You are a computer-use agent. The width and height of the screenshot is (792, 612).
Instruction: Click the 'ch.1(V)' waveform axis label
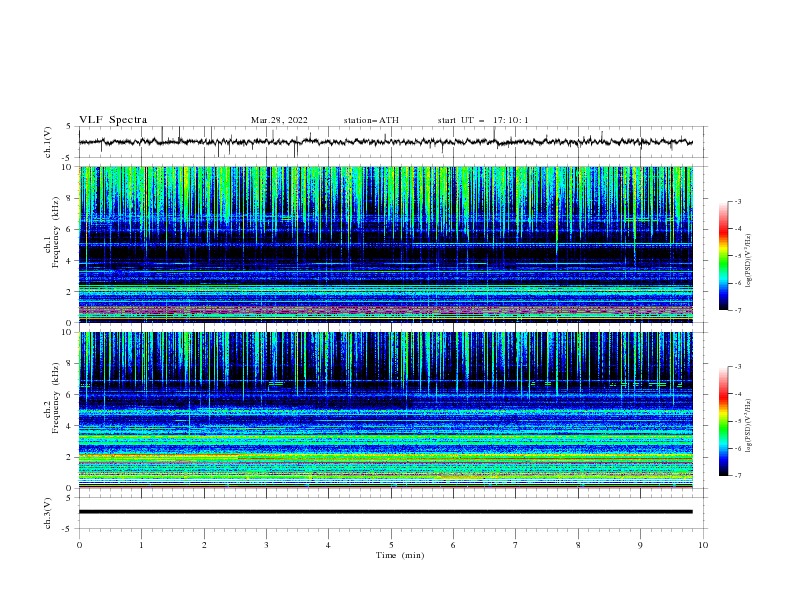coord(48,142)
